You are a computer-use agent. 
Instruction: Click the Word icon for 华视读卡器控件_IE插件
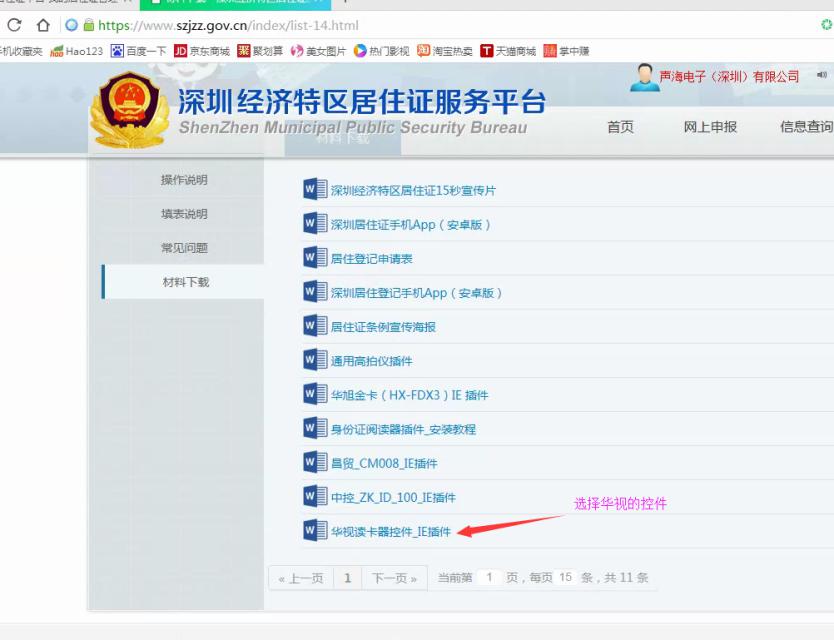315,531
